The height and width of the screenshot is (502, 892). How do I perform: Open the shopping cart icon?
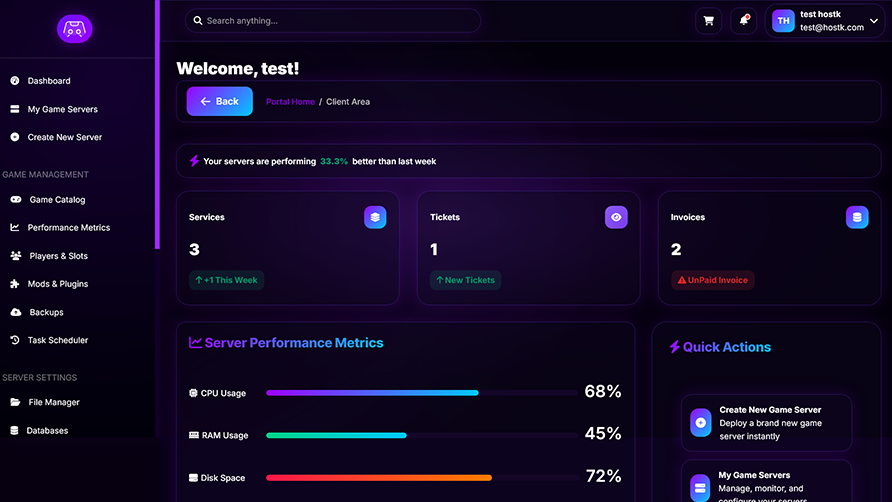coord(709,21)
